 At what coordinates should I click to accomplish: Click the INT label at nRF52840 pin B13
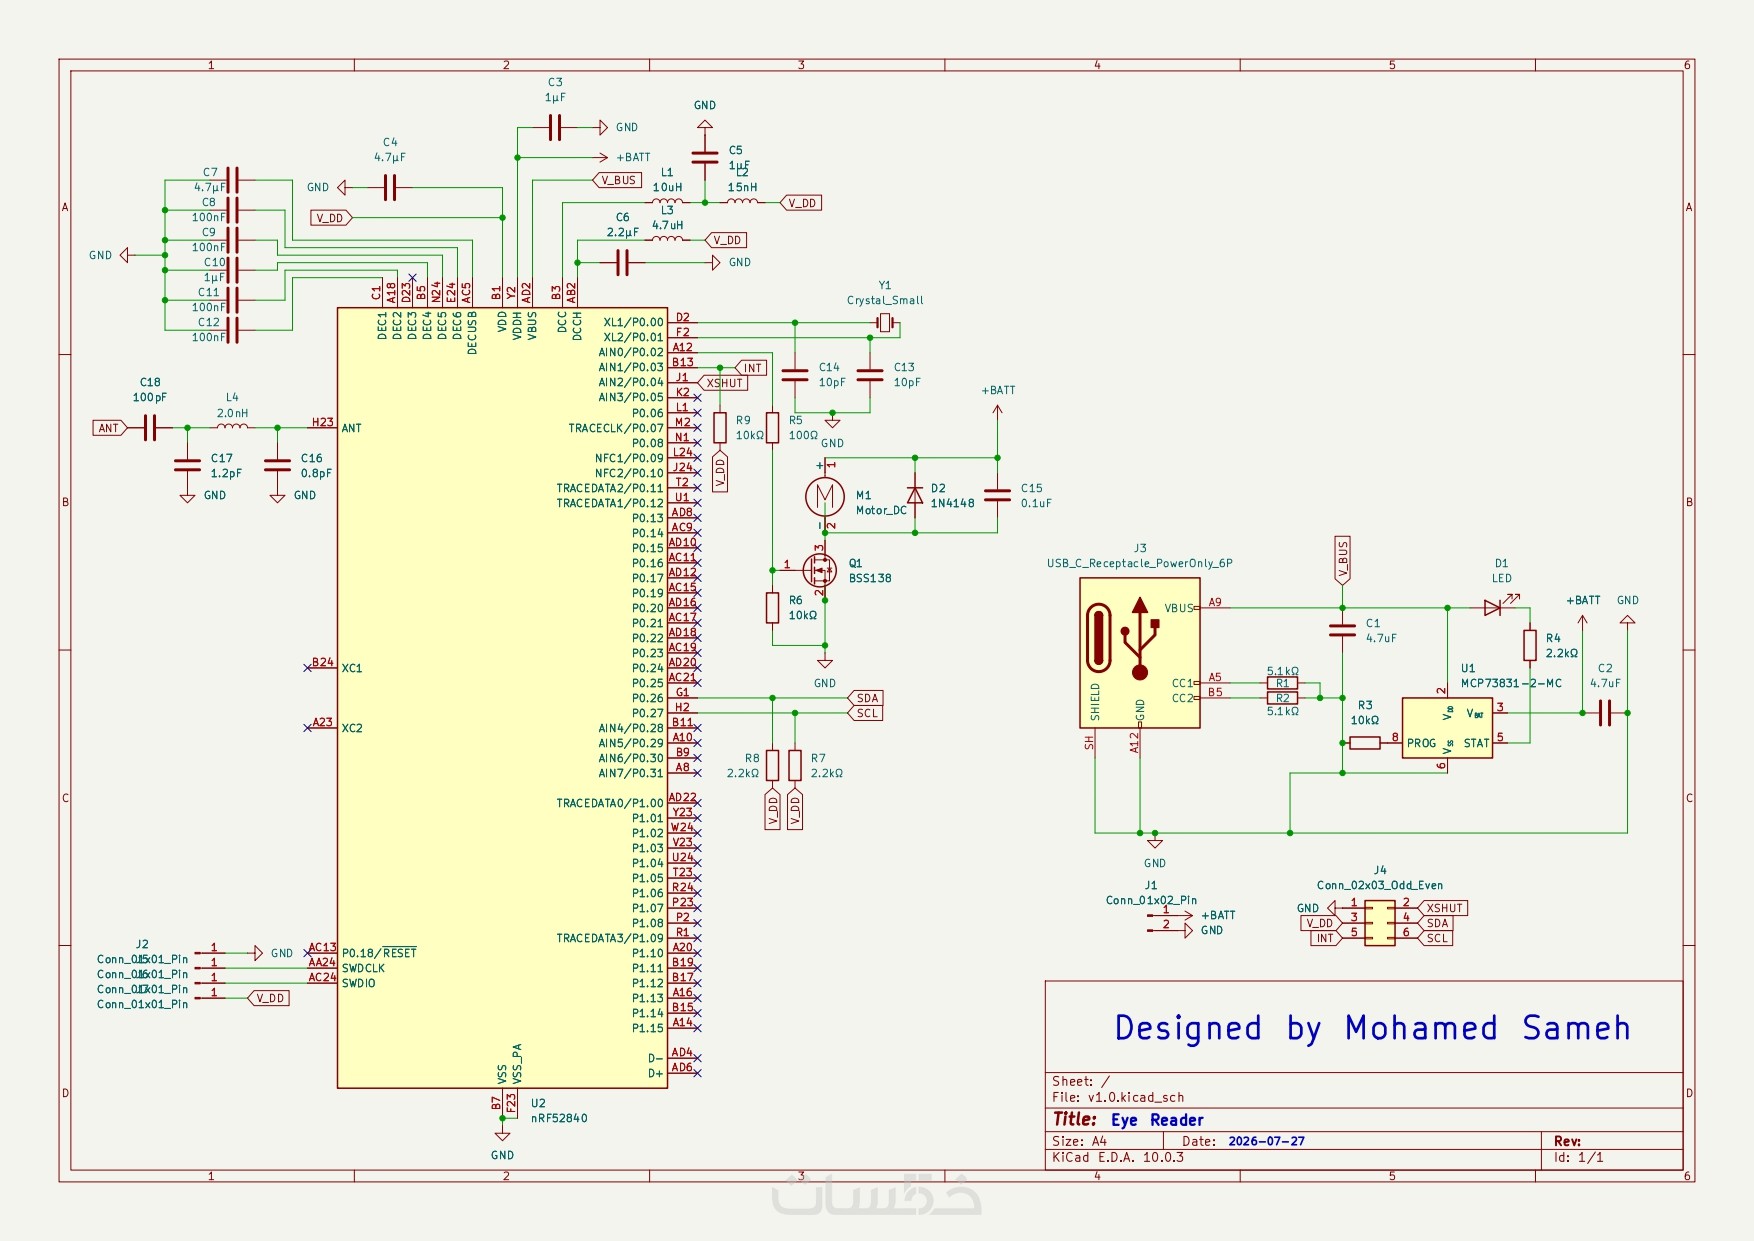pos(752,368)
